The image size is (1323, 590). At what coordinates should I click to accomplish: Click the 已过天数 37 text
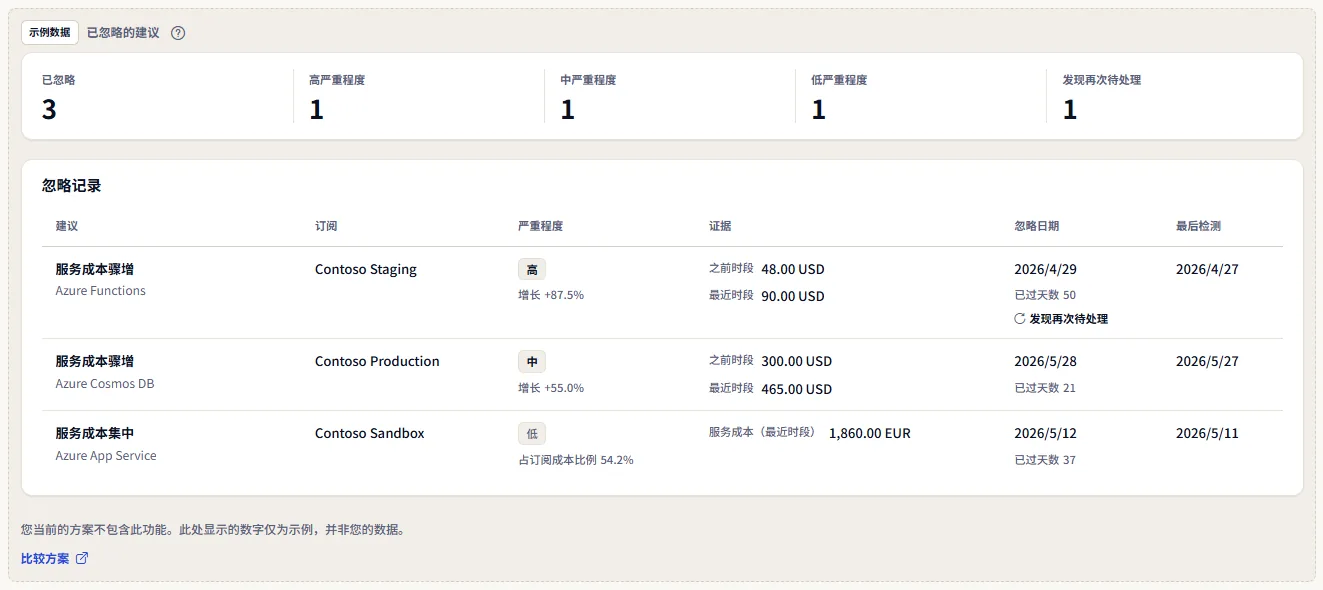click(1045, 460)
